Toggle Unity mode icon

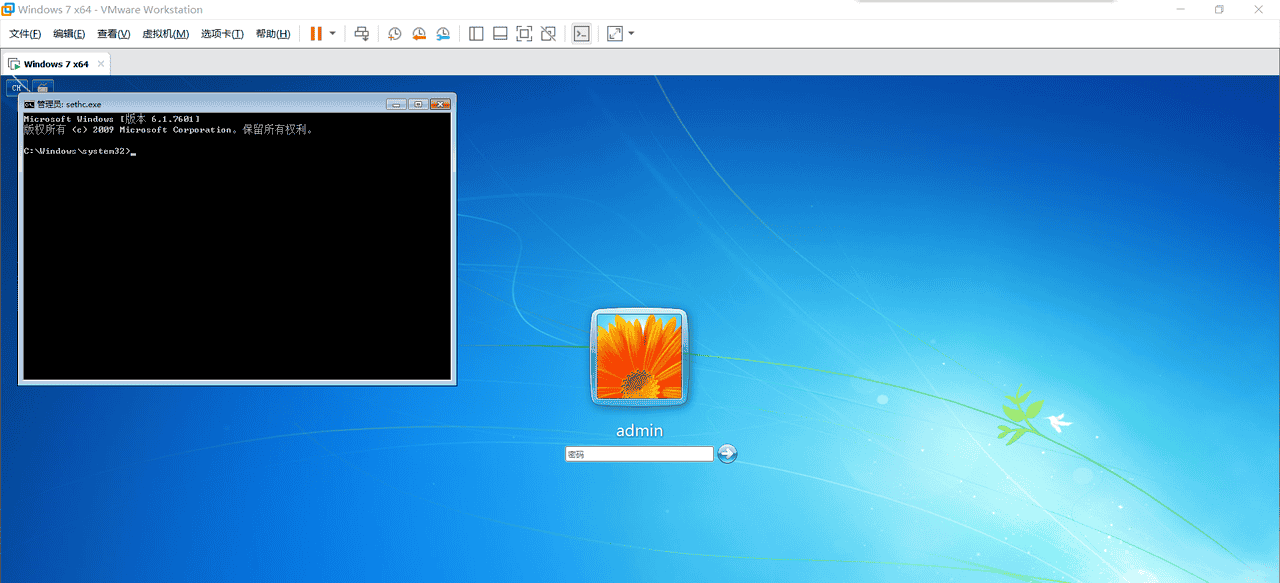548,33
